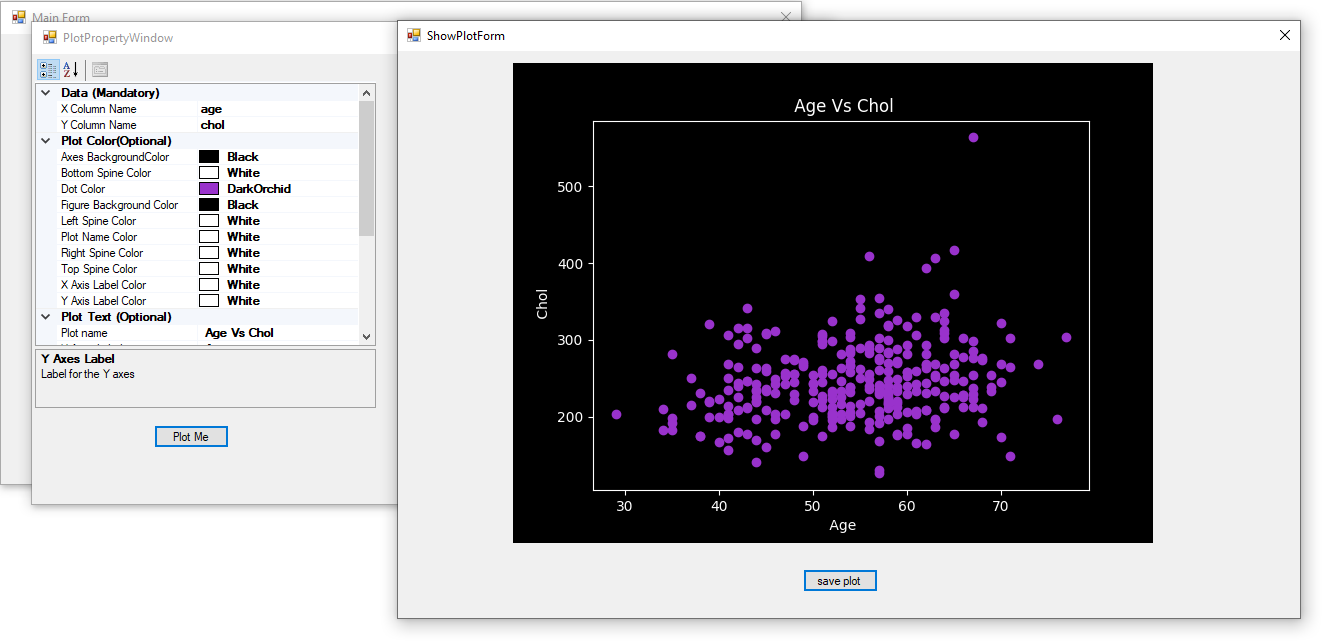Click the Chol y-axis label on plot
Image resolution: width=1343 pixels, height=641 pixels.
coord(543,305)
